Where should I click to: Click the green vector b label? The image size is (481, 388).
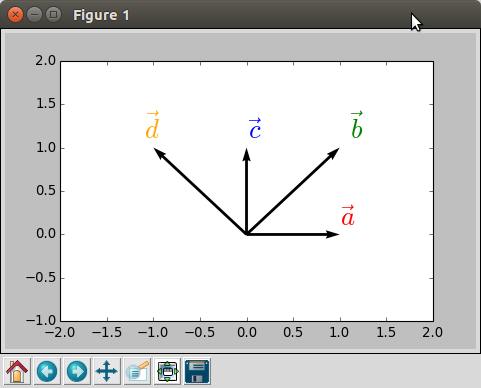tap(357, 125)
